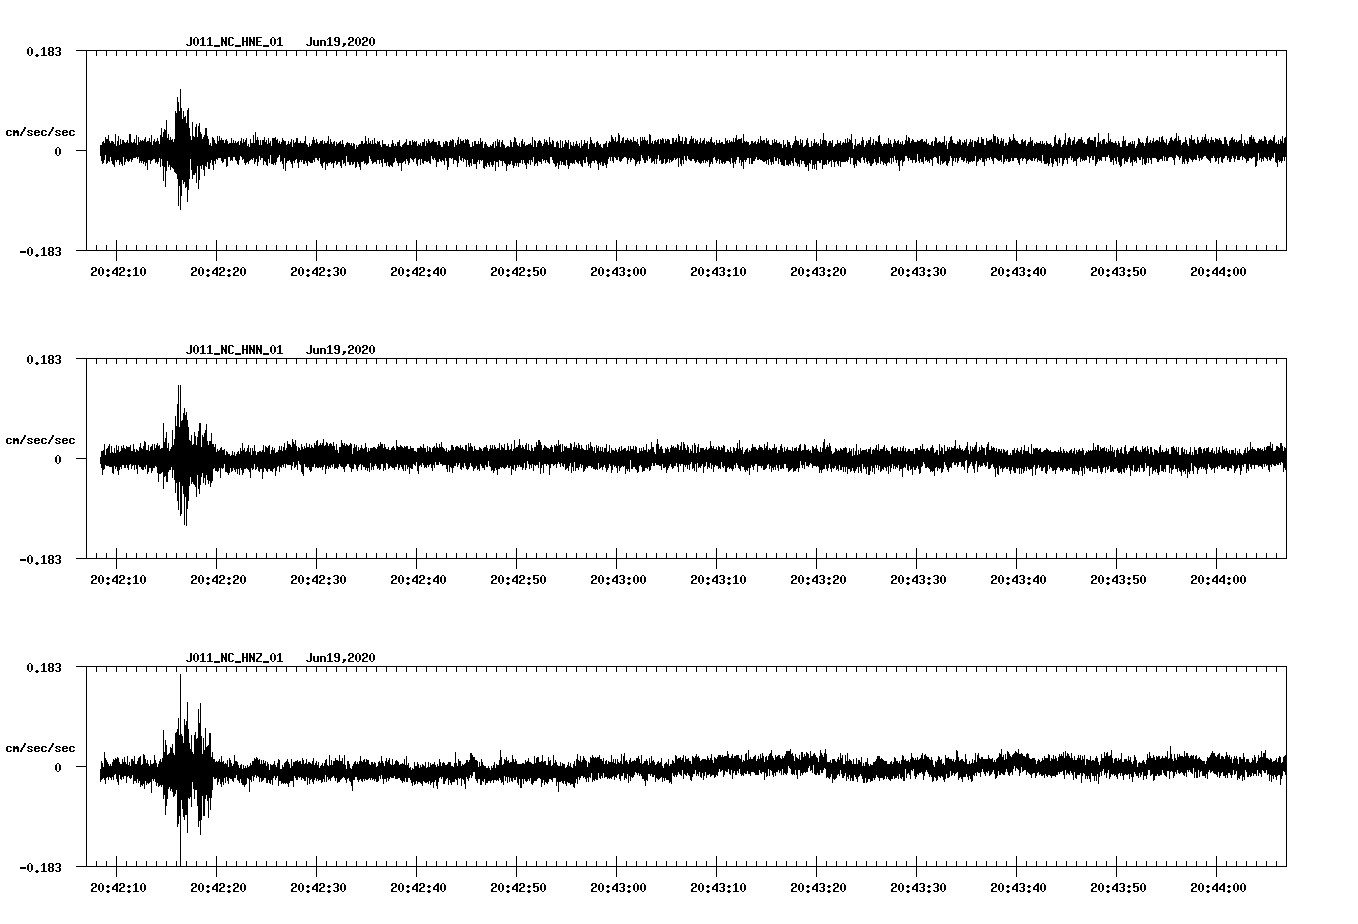Click the 20:43:40 time label under HNZ plot

1018,888
